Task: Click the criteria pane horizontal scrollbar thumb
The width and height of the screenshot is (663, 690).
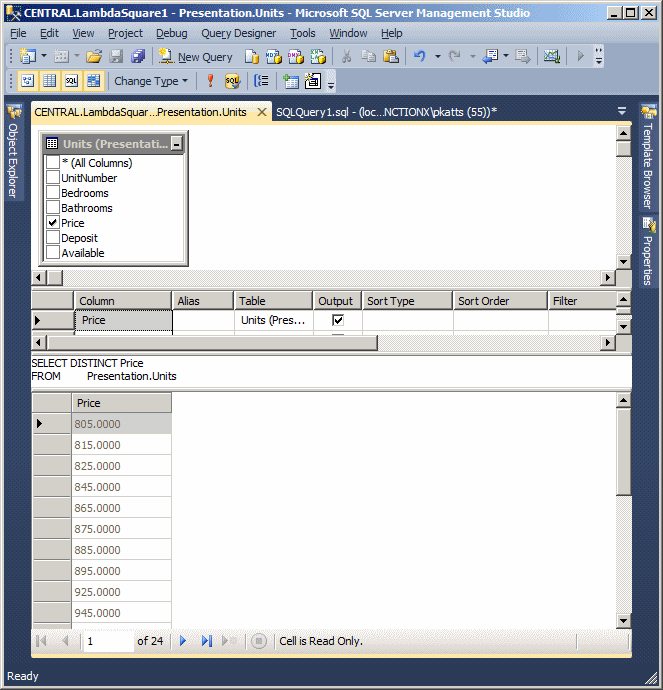Action: point(212,342)
